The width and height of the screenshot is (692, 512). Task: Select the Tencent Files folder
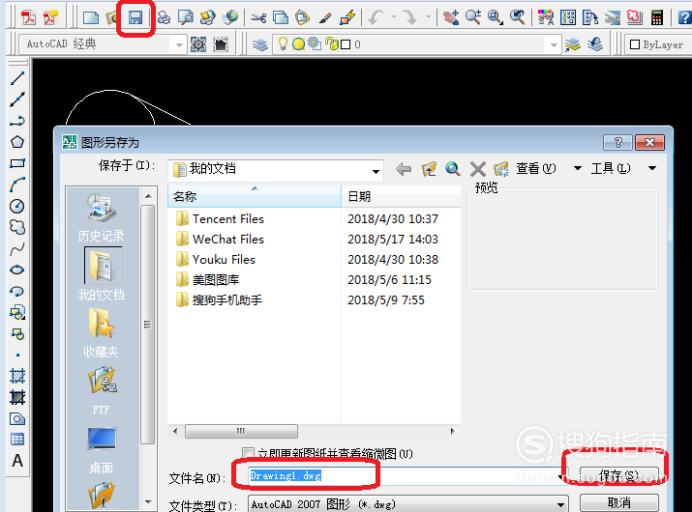[219, 218]
